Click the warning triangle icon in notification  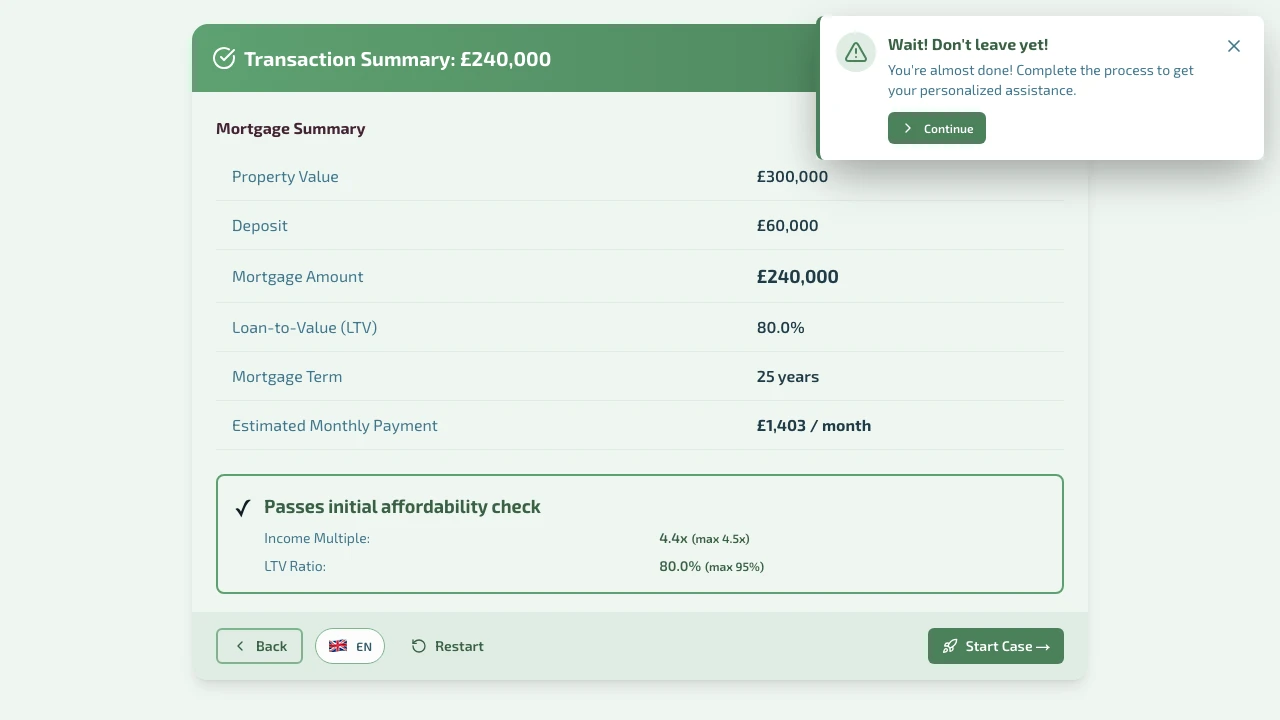point(856,53)
